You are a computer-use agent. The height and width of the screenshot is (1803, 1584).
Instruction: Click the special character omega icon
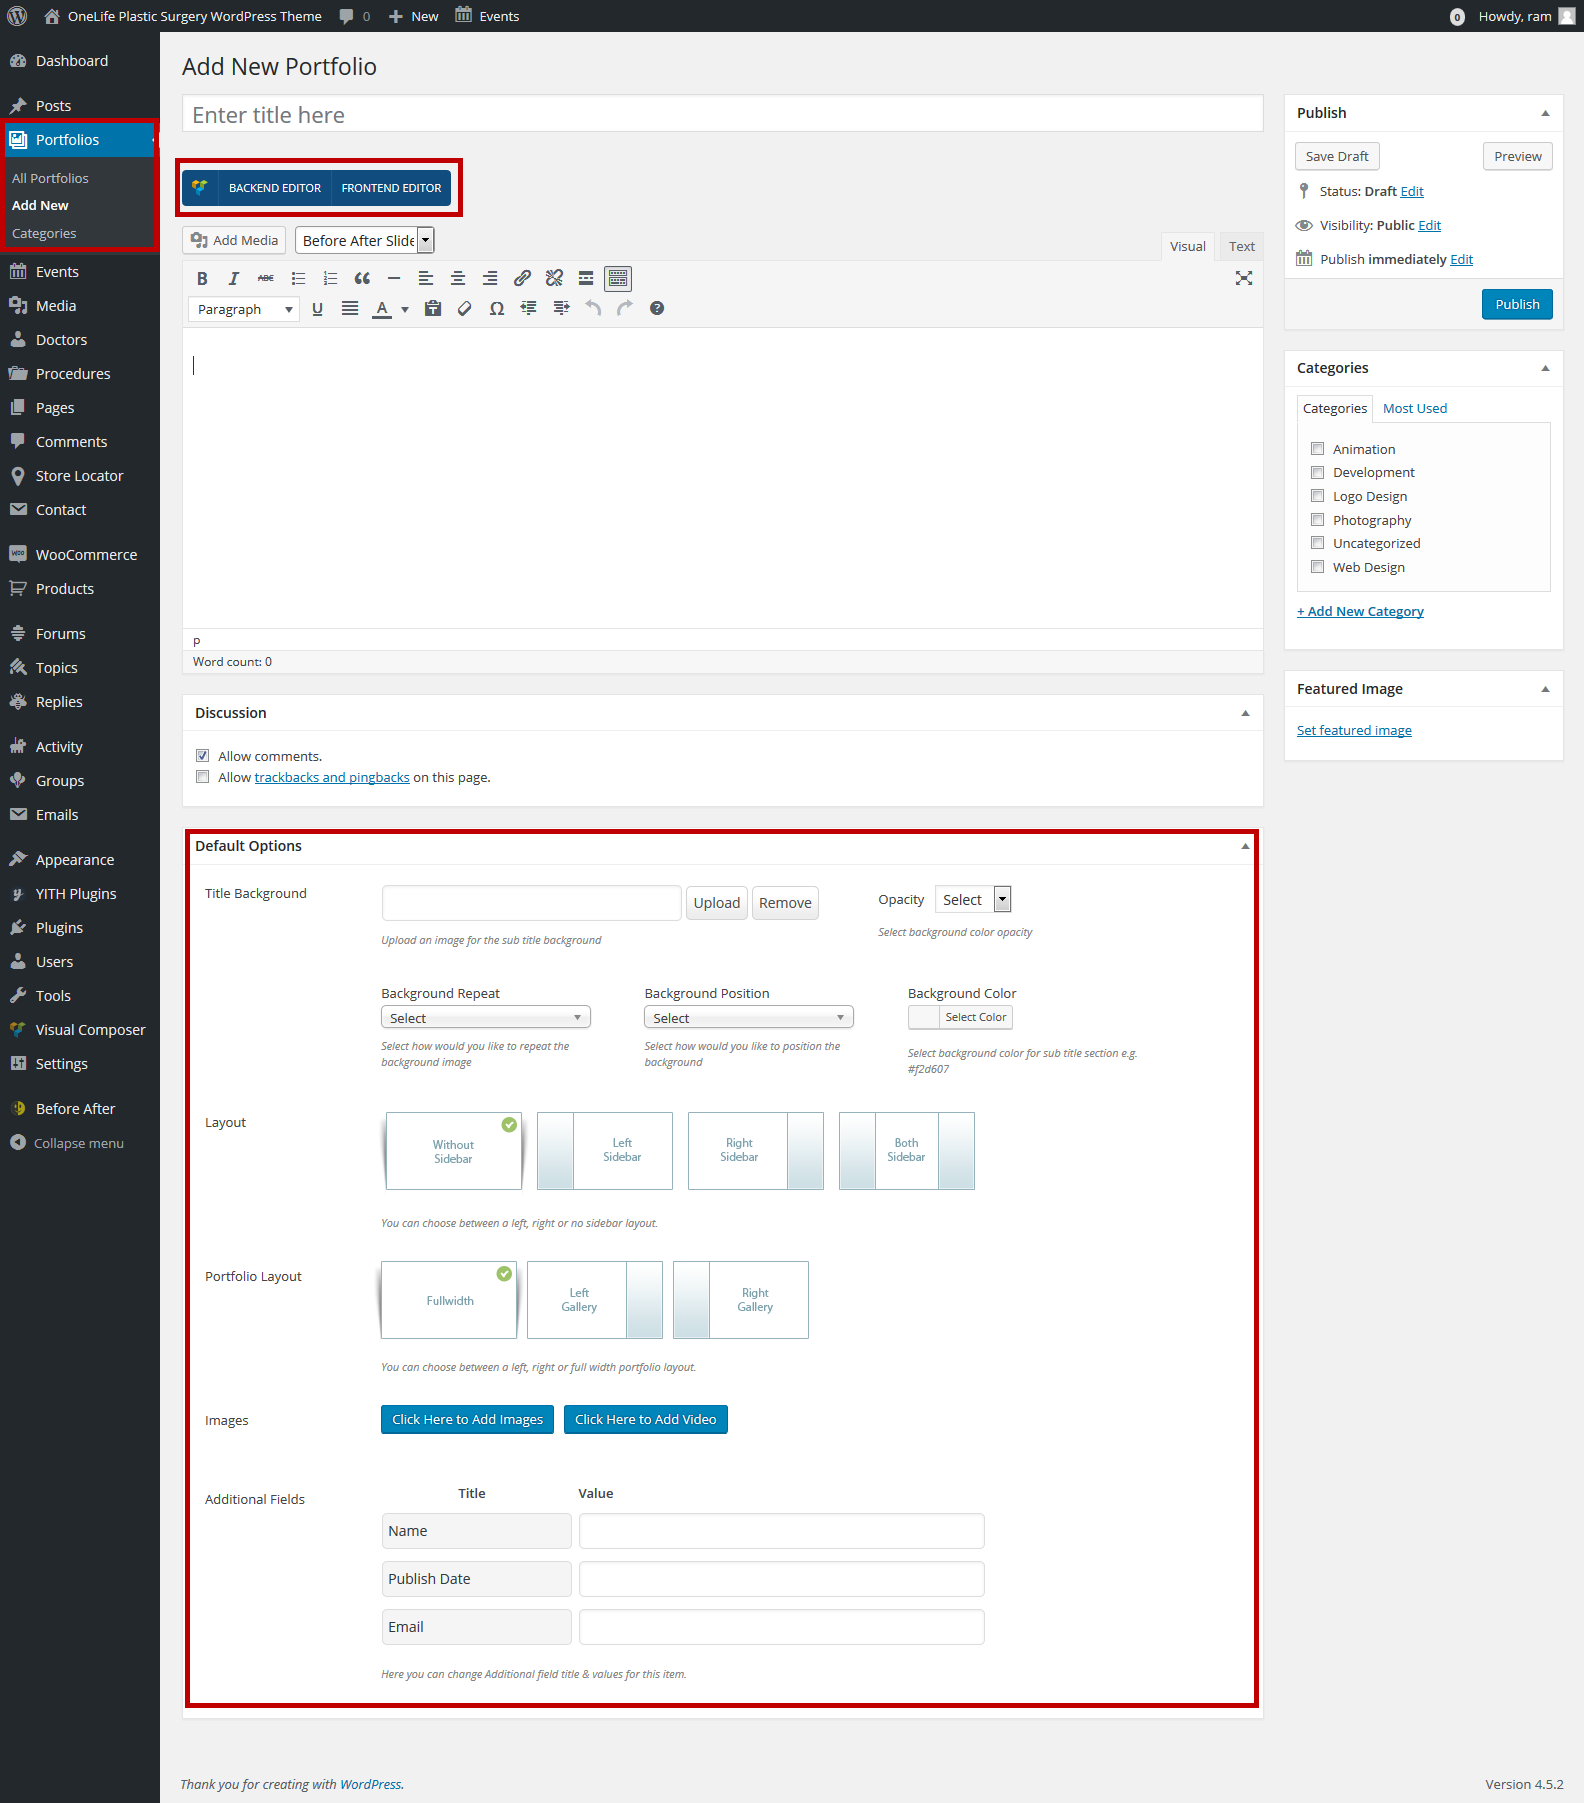[496, 309]
